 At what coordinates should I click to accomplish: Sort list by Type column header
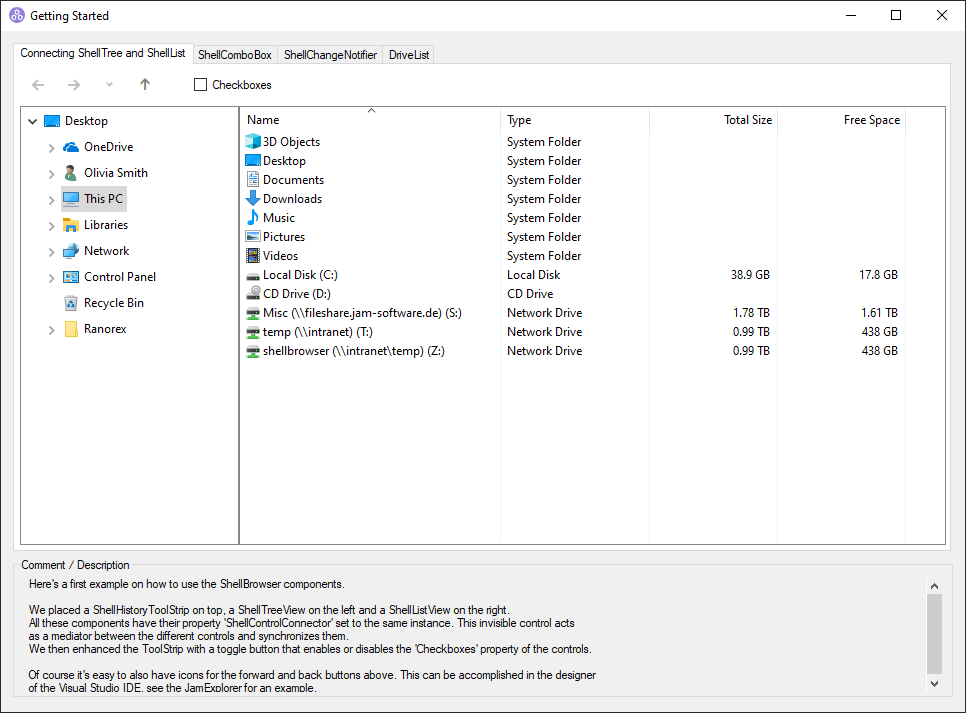tap(519, 120)
